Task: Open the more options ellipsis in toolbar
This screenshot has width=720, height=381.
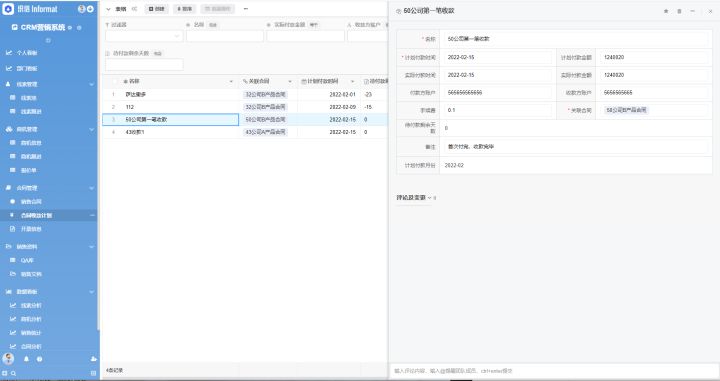Action: (246, 9)
